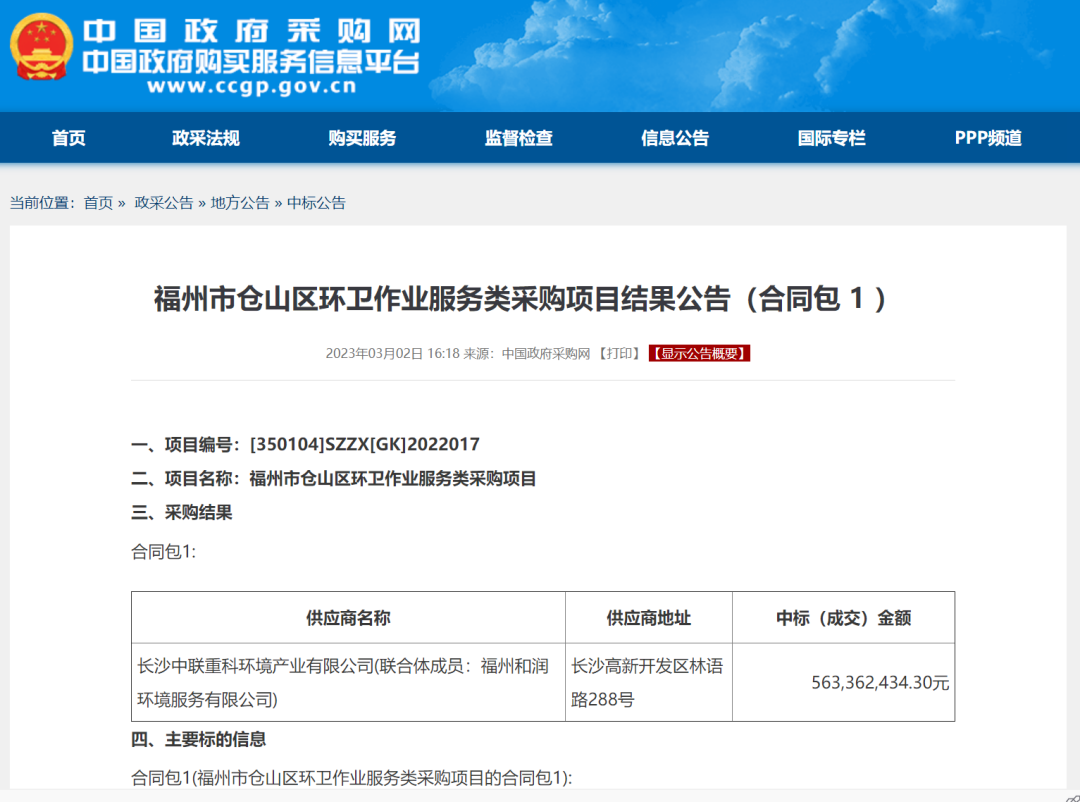
Task: Click project name 福州市仓山区环卫作业服务类采购项目
Action: (393, 478)
